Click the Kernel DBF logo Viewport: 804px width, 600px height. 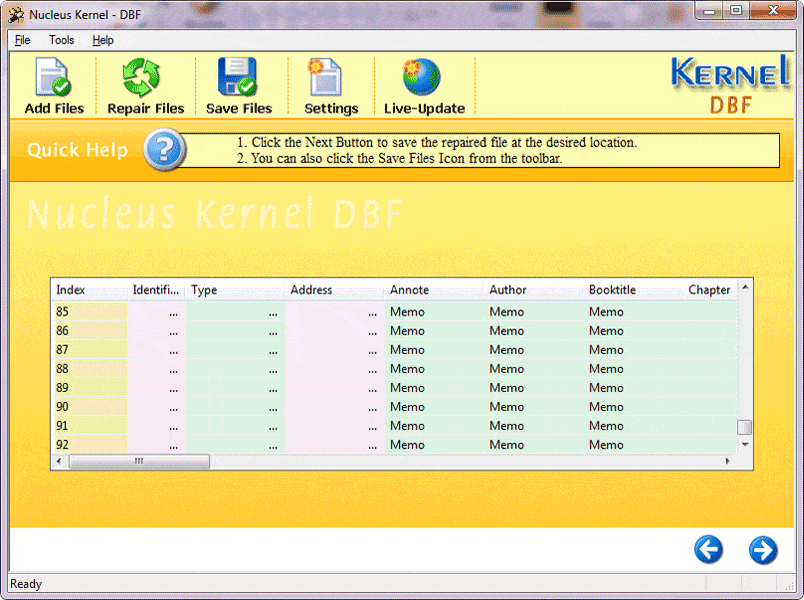[731, 84]
